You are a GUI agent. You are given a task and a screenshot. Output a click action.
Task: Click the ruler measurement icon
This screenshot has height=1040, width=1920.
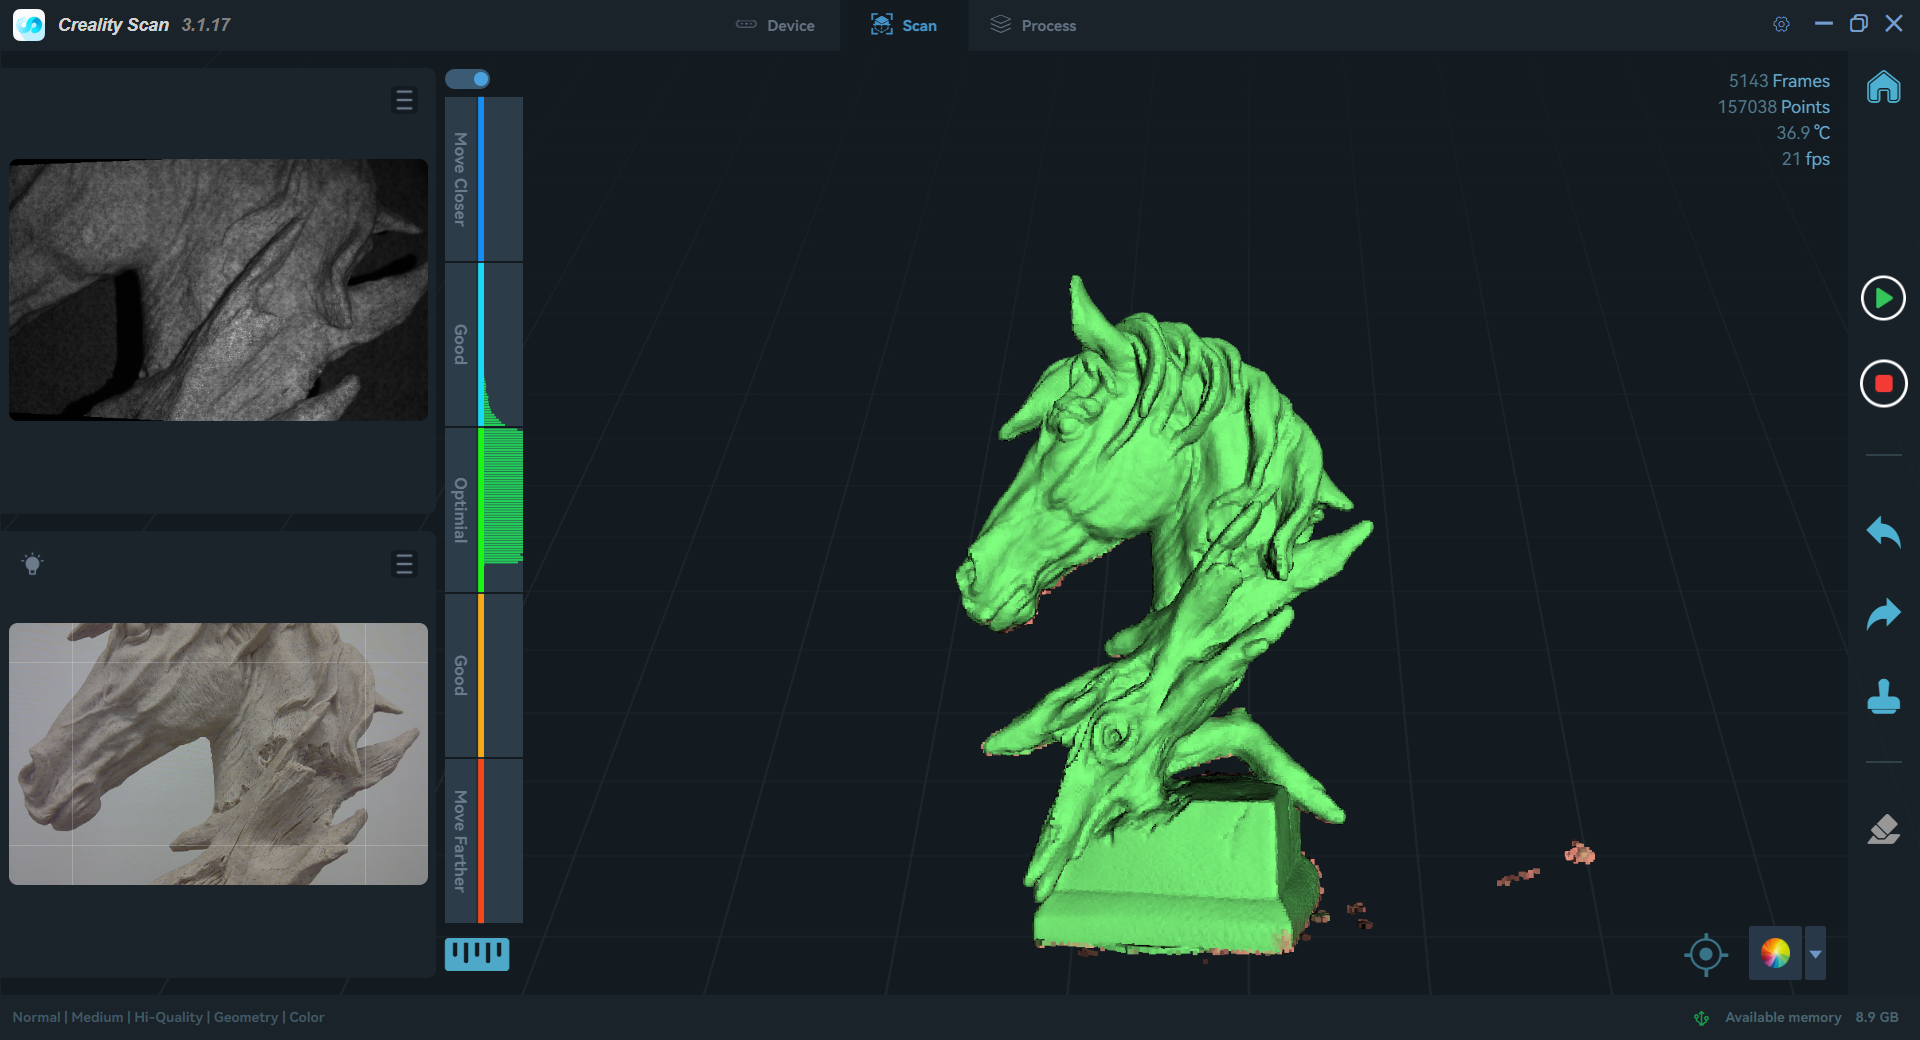point(477,954)
